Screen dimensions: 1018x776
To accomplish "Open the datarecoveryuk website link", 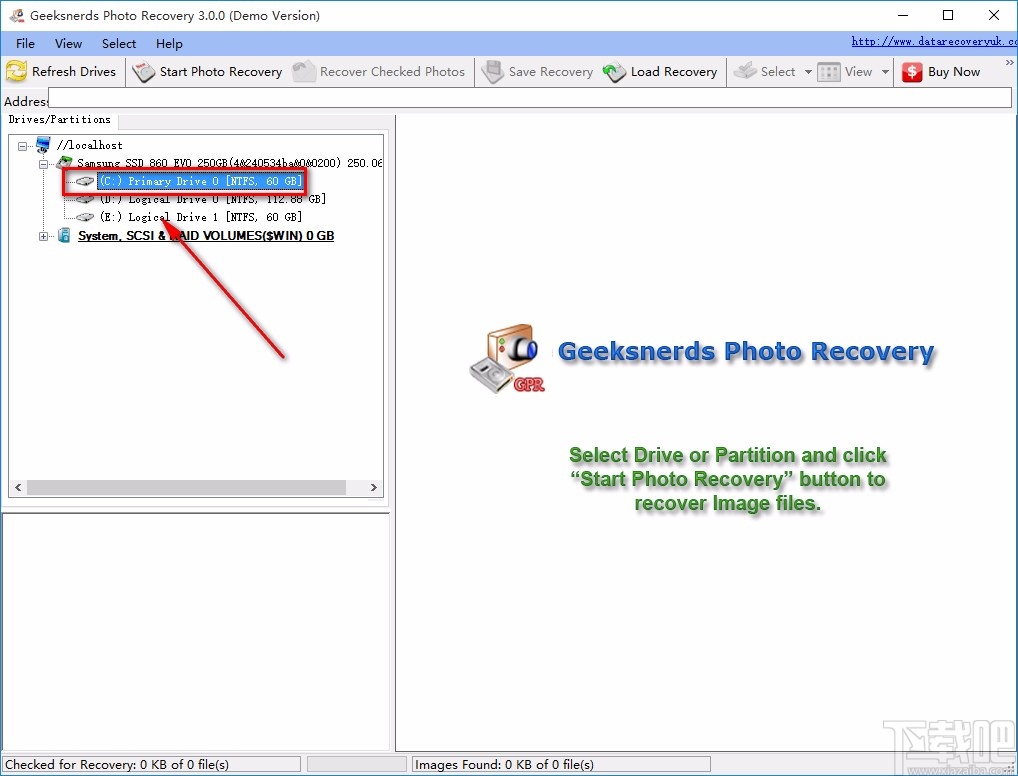I will [934, 41].
